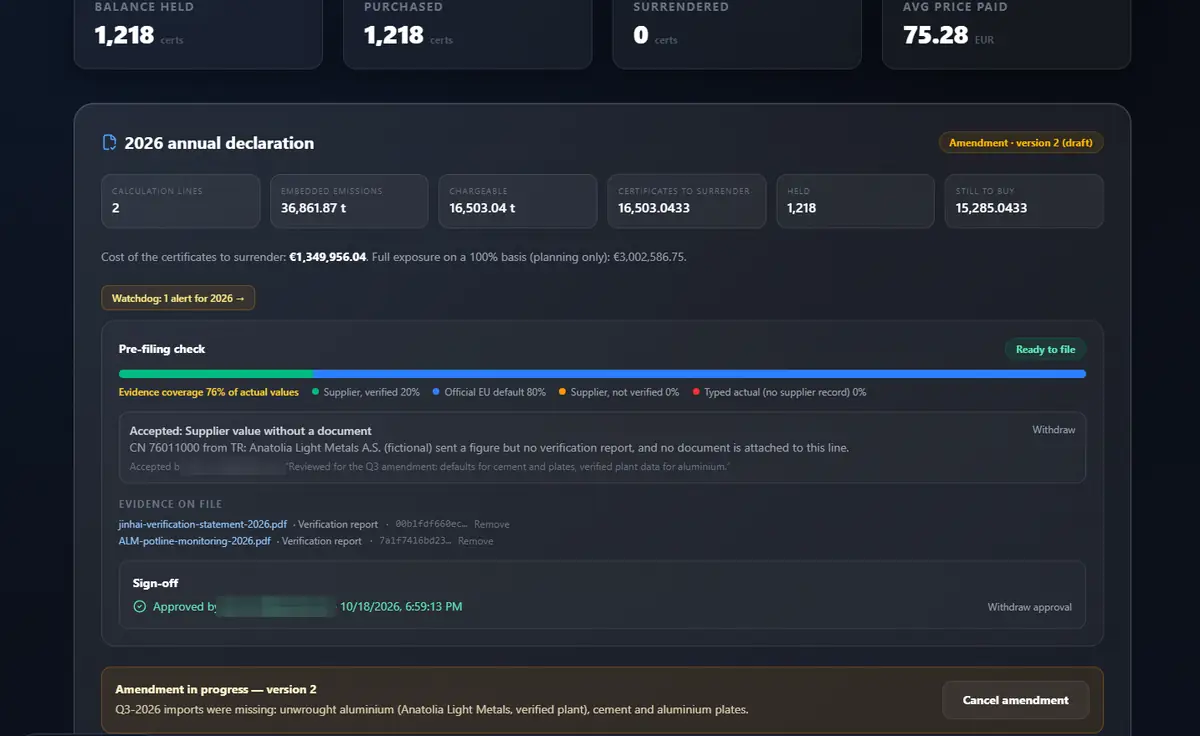Click the Purchased summary card
This screenshot has width=1200, height=736.
[x=467, y=34]
